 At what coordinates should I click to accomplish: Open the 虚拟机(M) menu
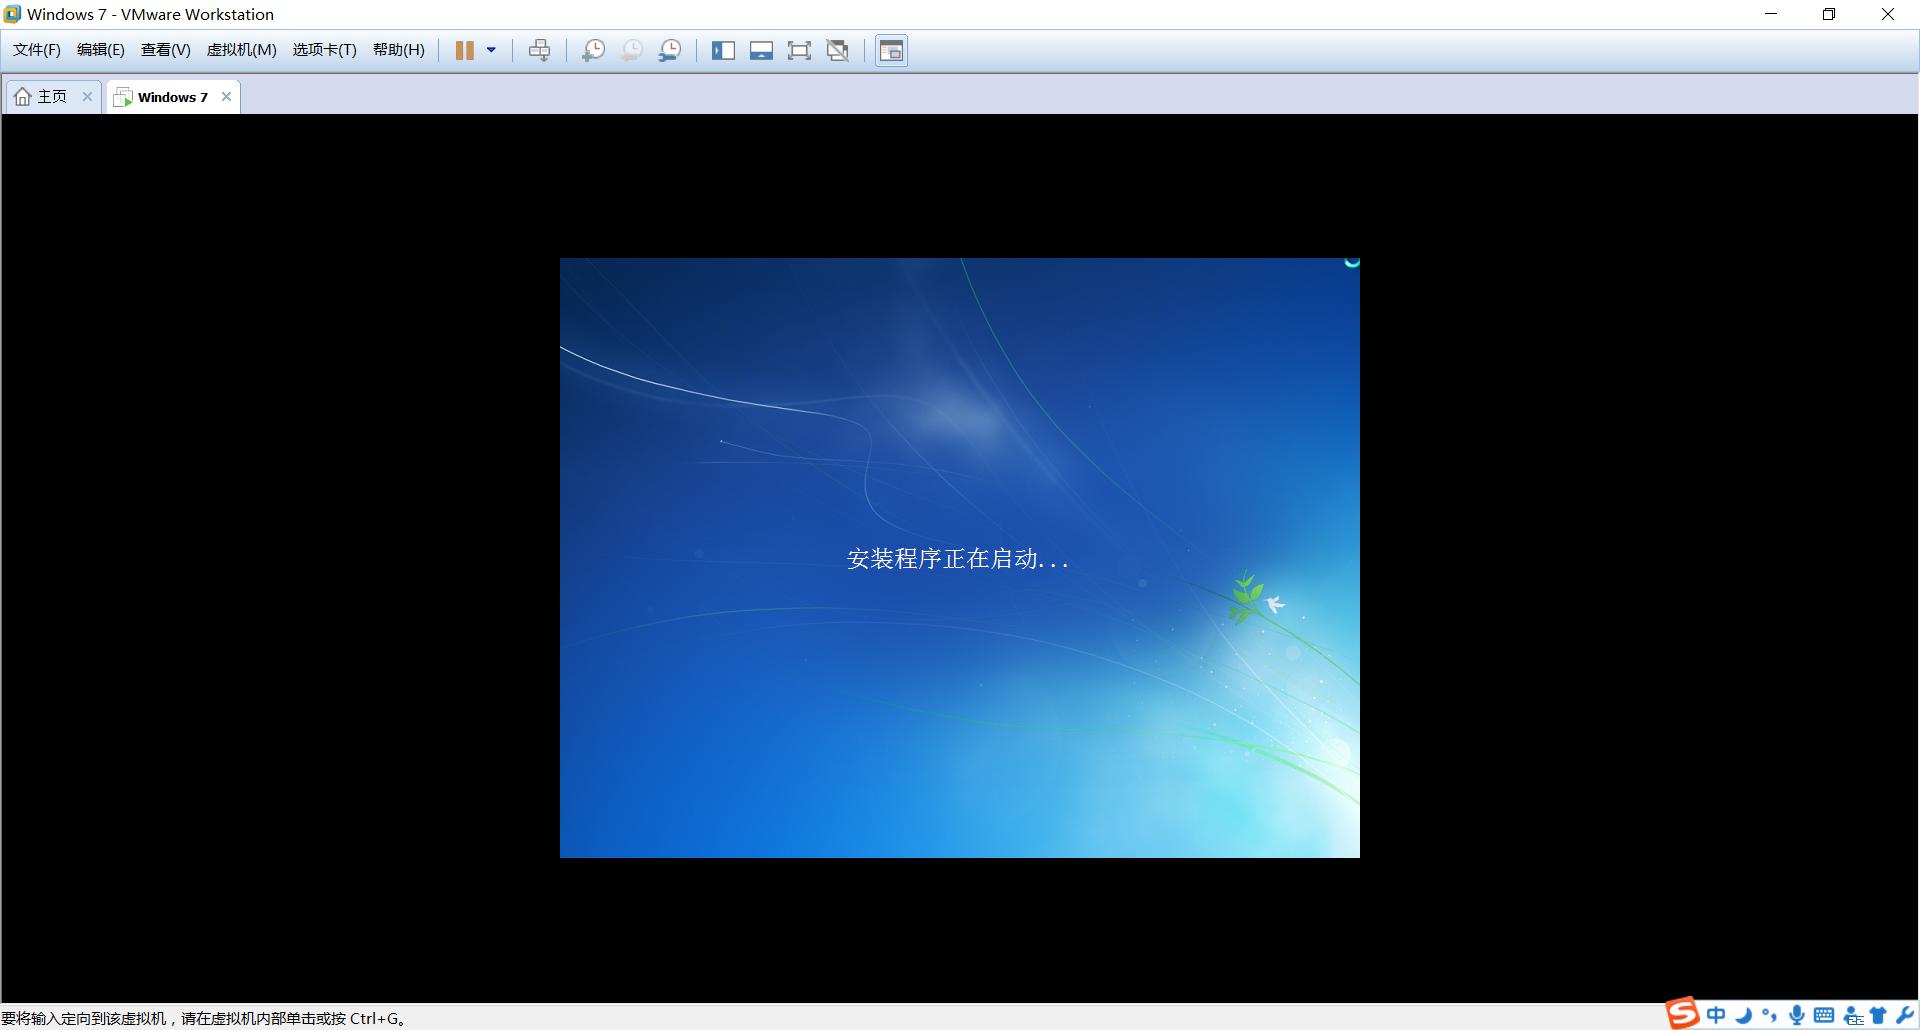tap(241, 50)
